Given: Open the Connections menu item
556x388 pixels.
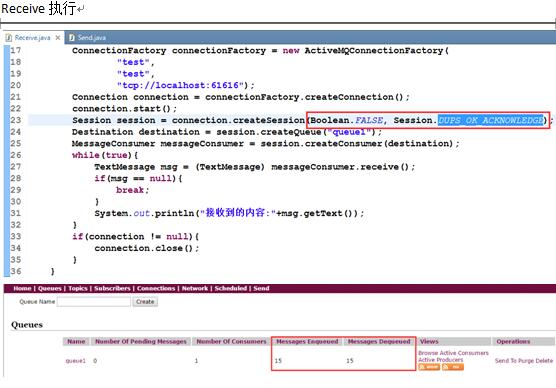Looking at the screenshot, I should (156, 288).
